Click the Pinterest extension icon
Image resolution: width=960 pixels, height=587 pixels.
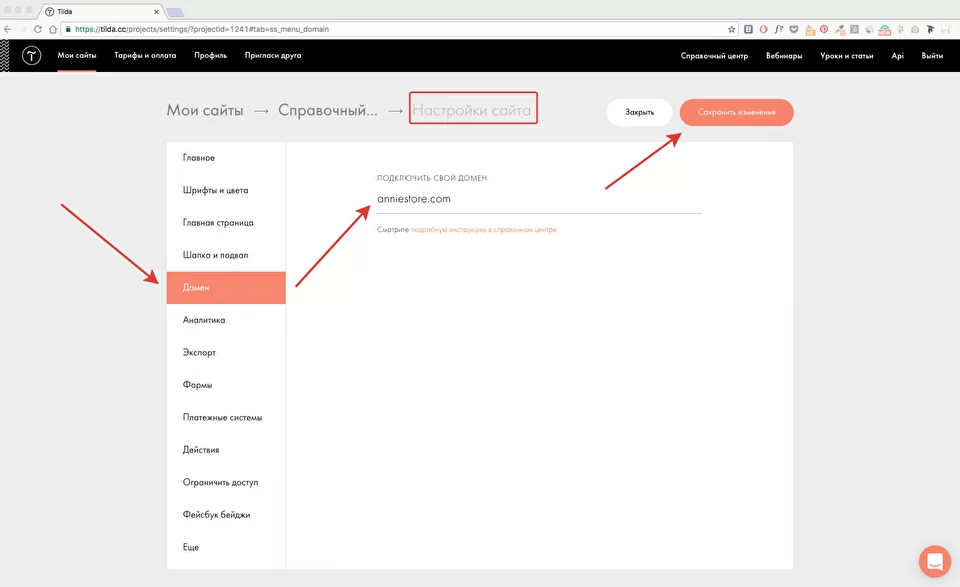(x=824, y=29)
